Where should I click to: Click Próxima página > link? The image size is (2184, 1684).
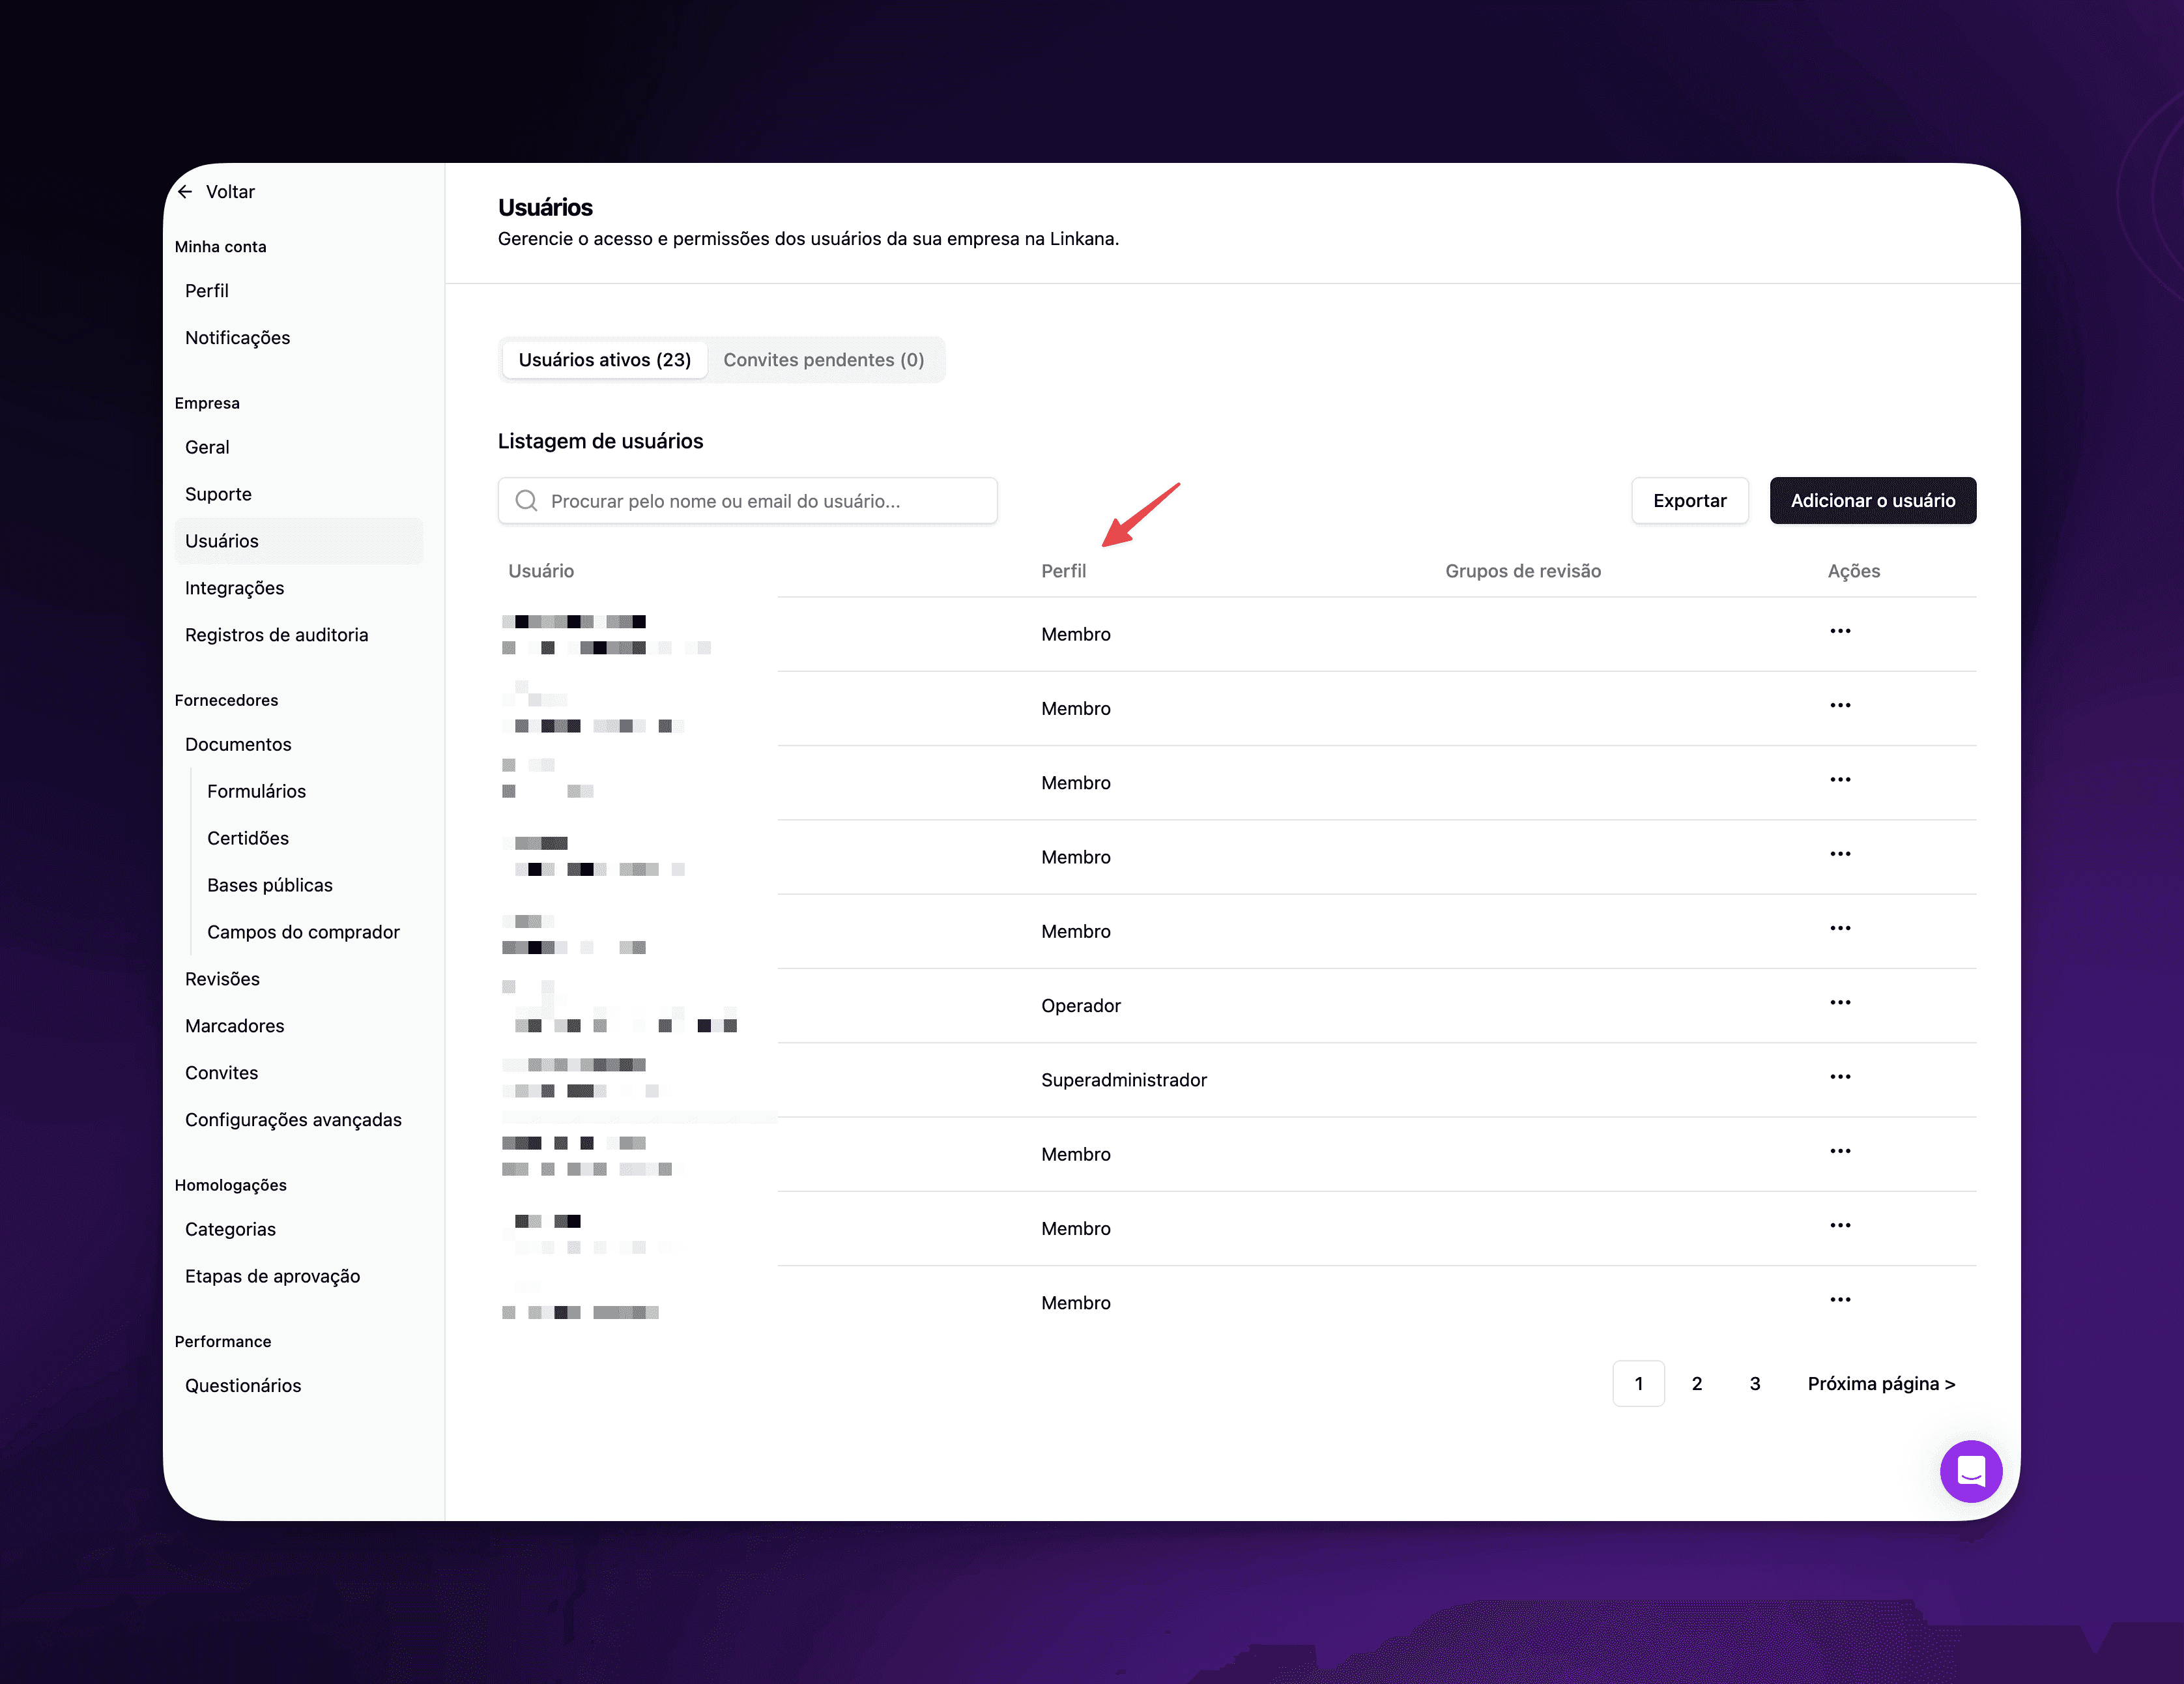click(1881, 1384)
